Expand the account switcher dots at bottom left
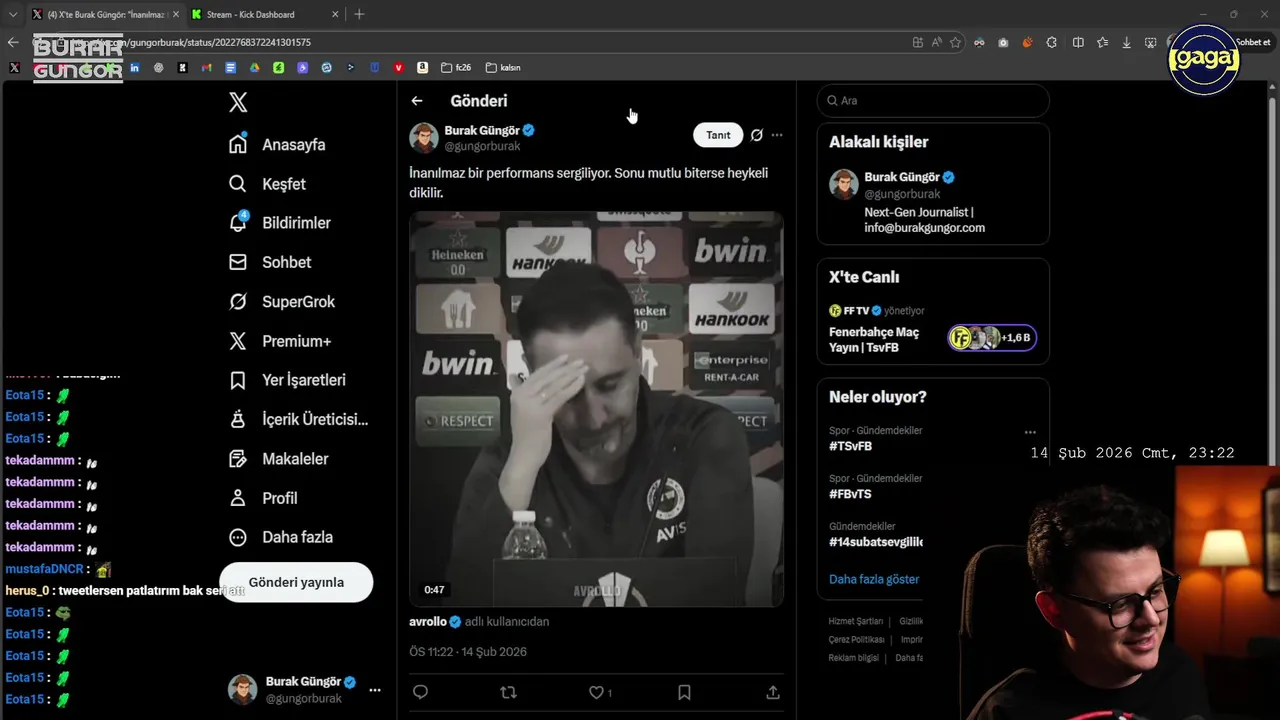1280x720 pixels. click(375, 690)
